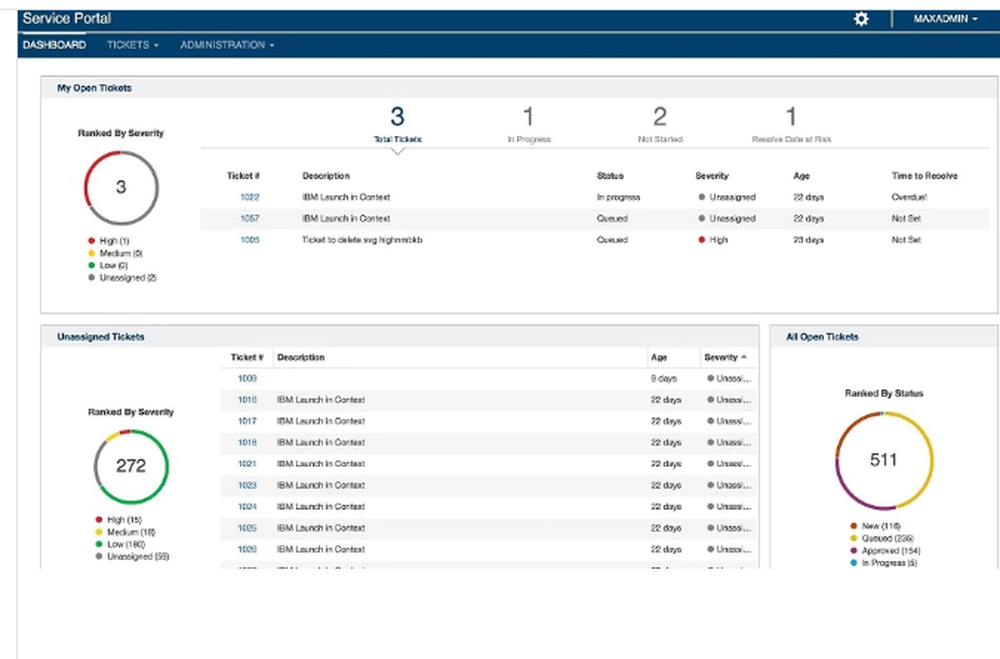Image resolution: width=1000 pixels, height=659 pixels.
Task: Sort Unassigned Tickets by Age column
Action: click(x=659, y=357)
